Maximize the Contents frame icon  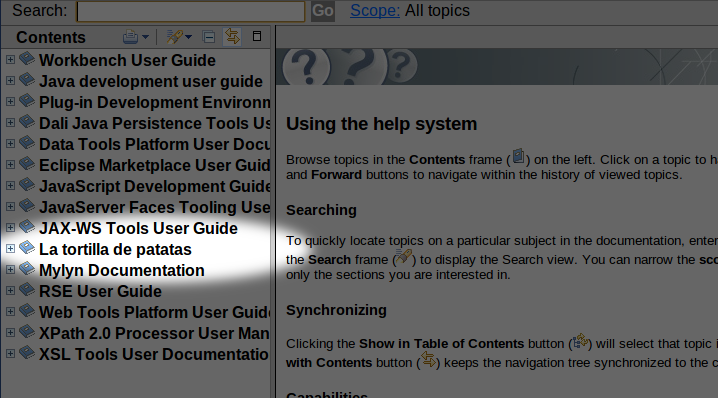[x=257, y=36]
